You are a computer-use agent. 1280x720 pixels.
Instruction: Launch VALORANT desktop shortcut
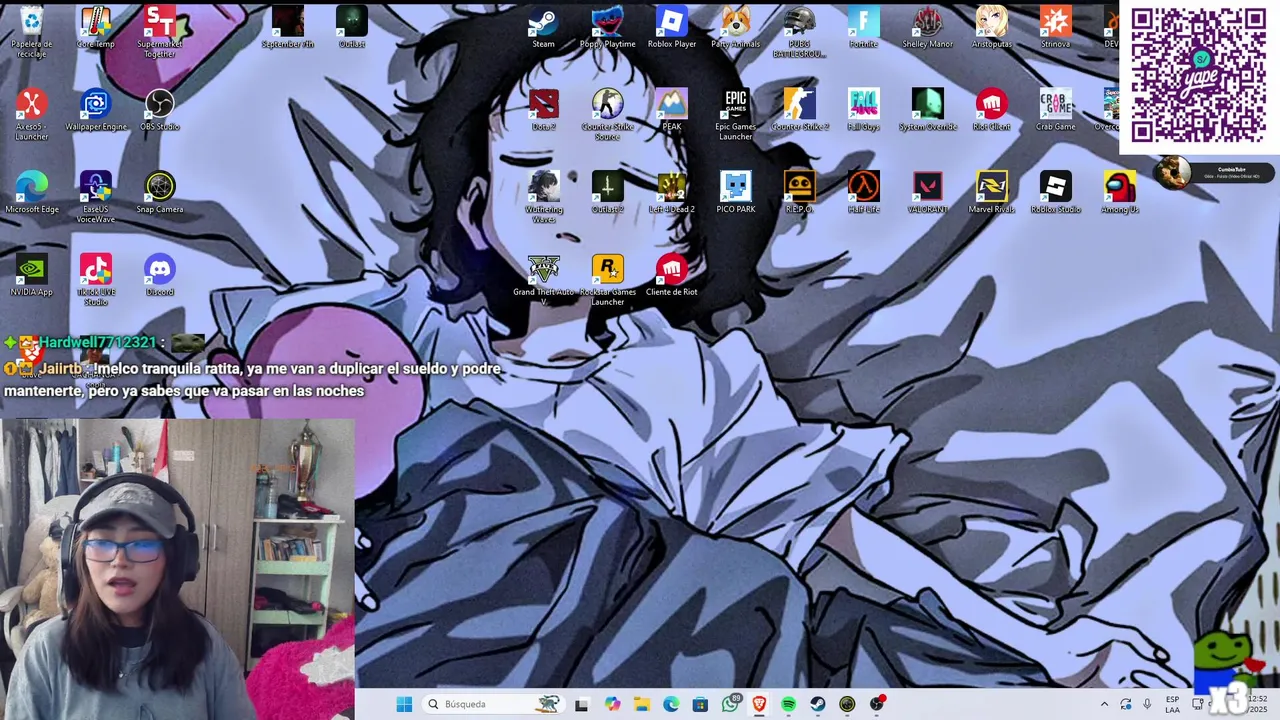click(927, 193)
